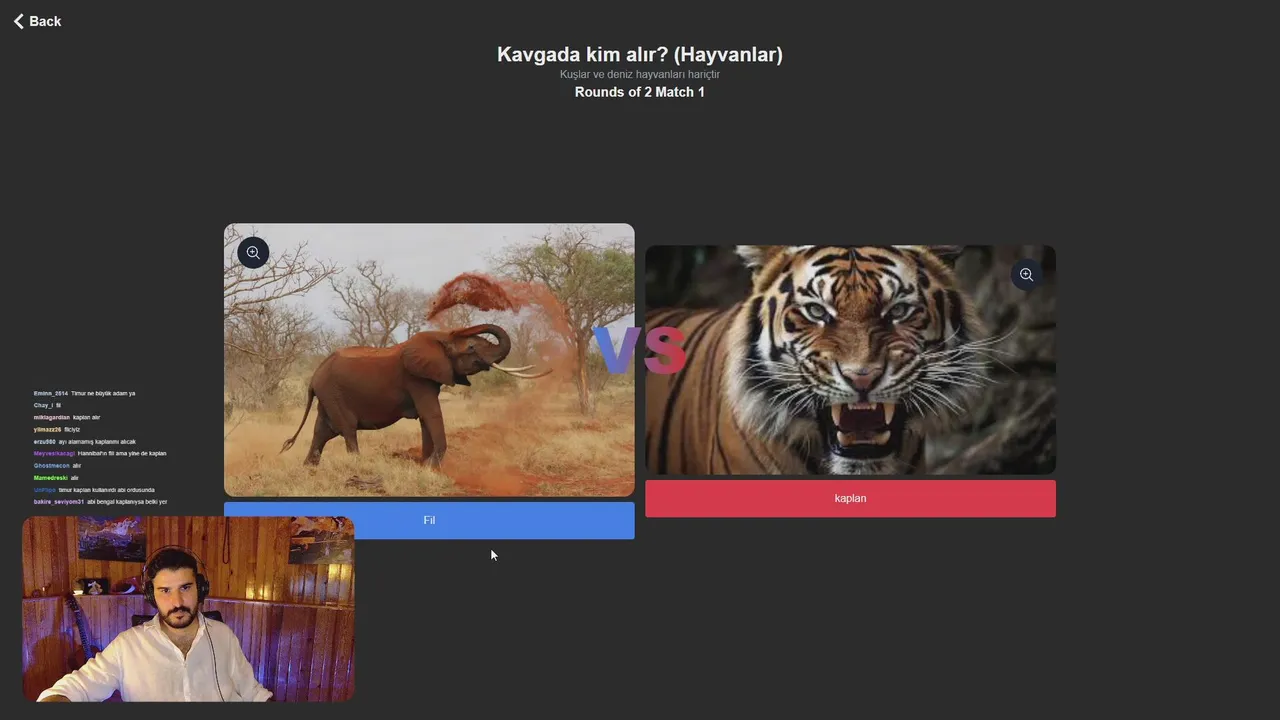Click chat message 'Timur ne büyük adam ya'

[103, 393]
